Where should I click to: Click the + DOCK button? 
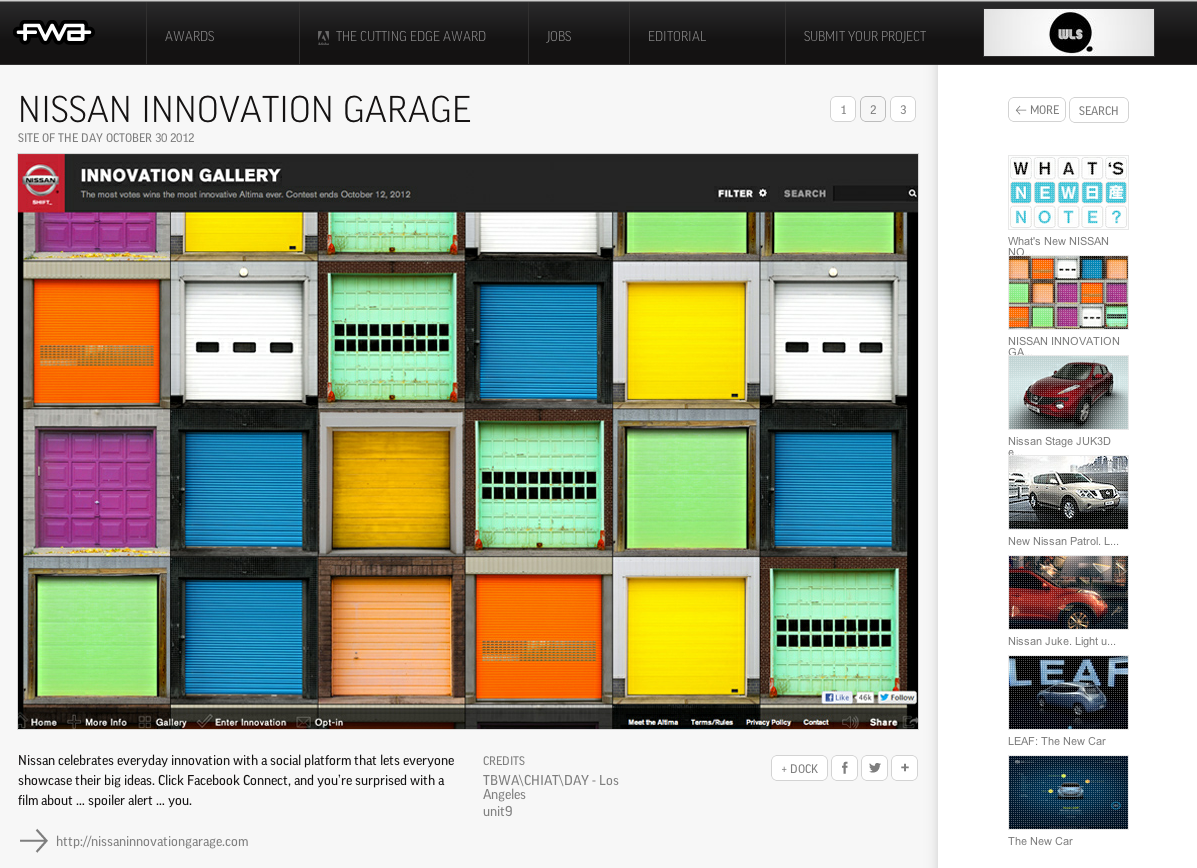799,768
